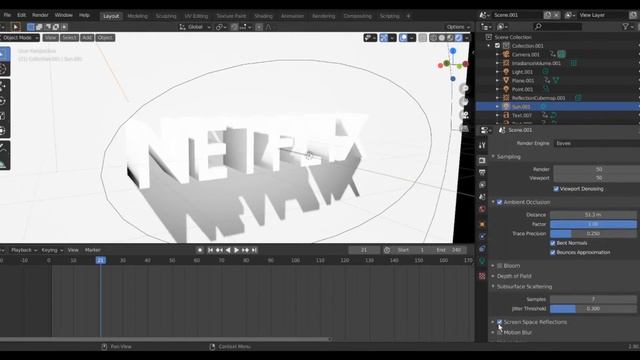Click the outliner filter funnel icon
This screenshot has width=640, height=360.
[625, 27]
